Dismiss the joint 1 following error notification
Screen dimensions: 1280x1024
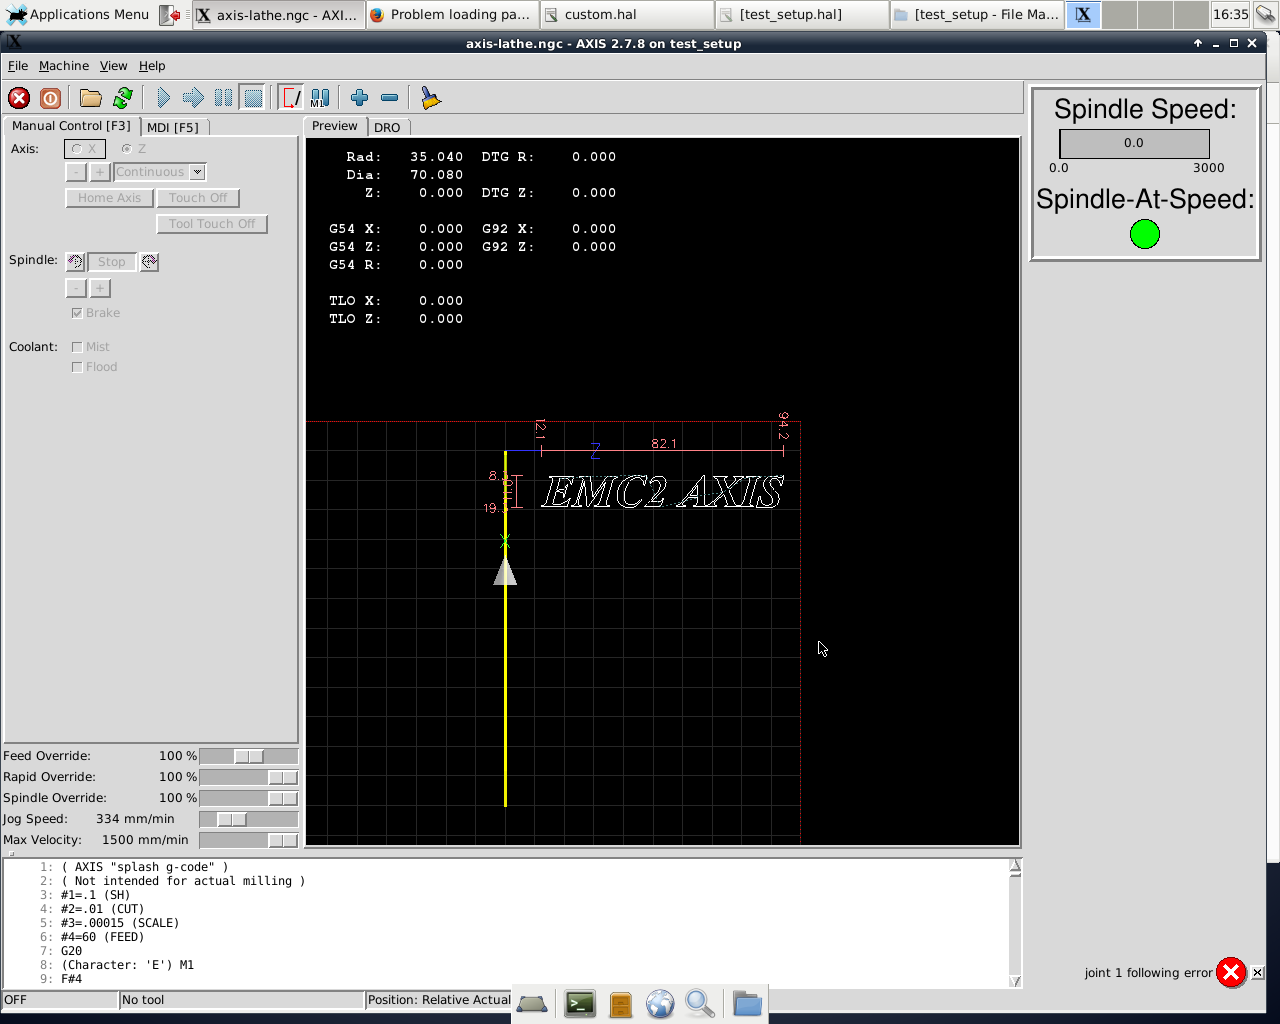coord(1257,972)
